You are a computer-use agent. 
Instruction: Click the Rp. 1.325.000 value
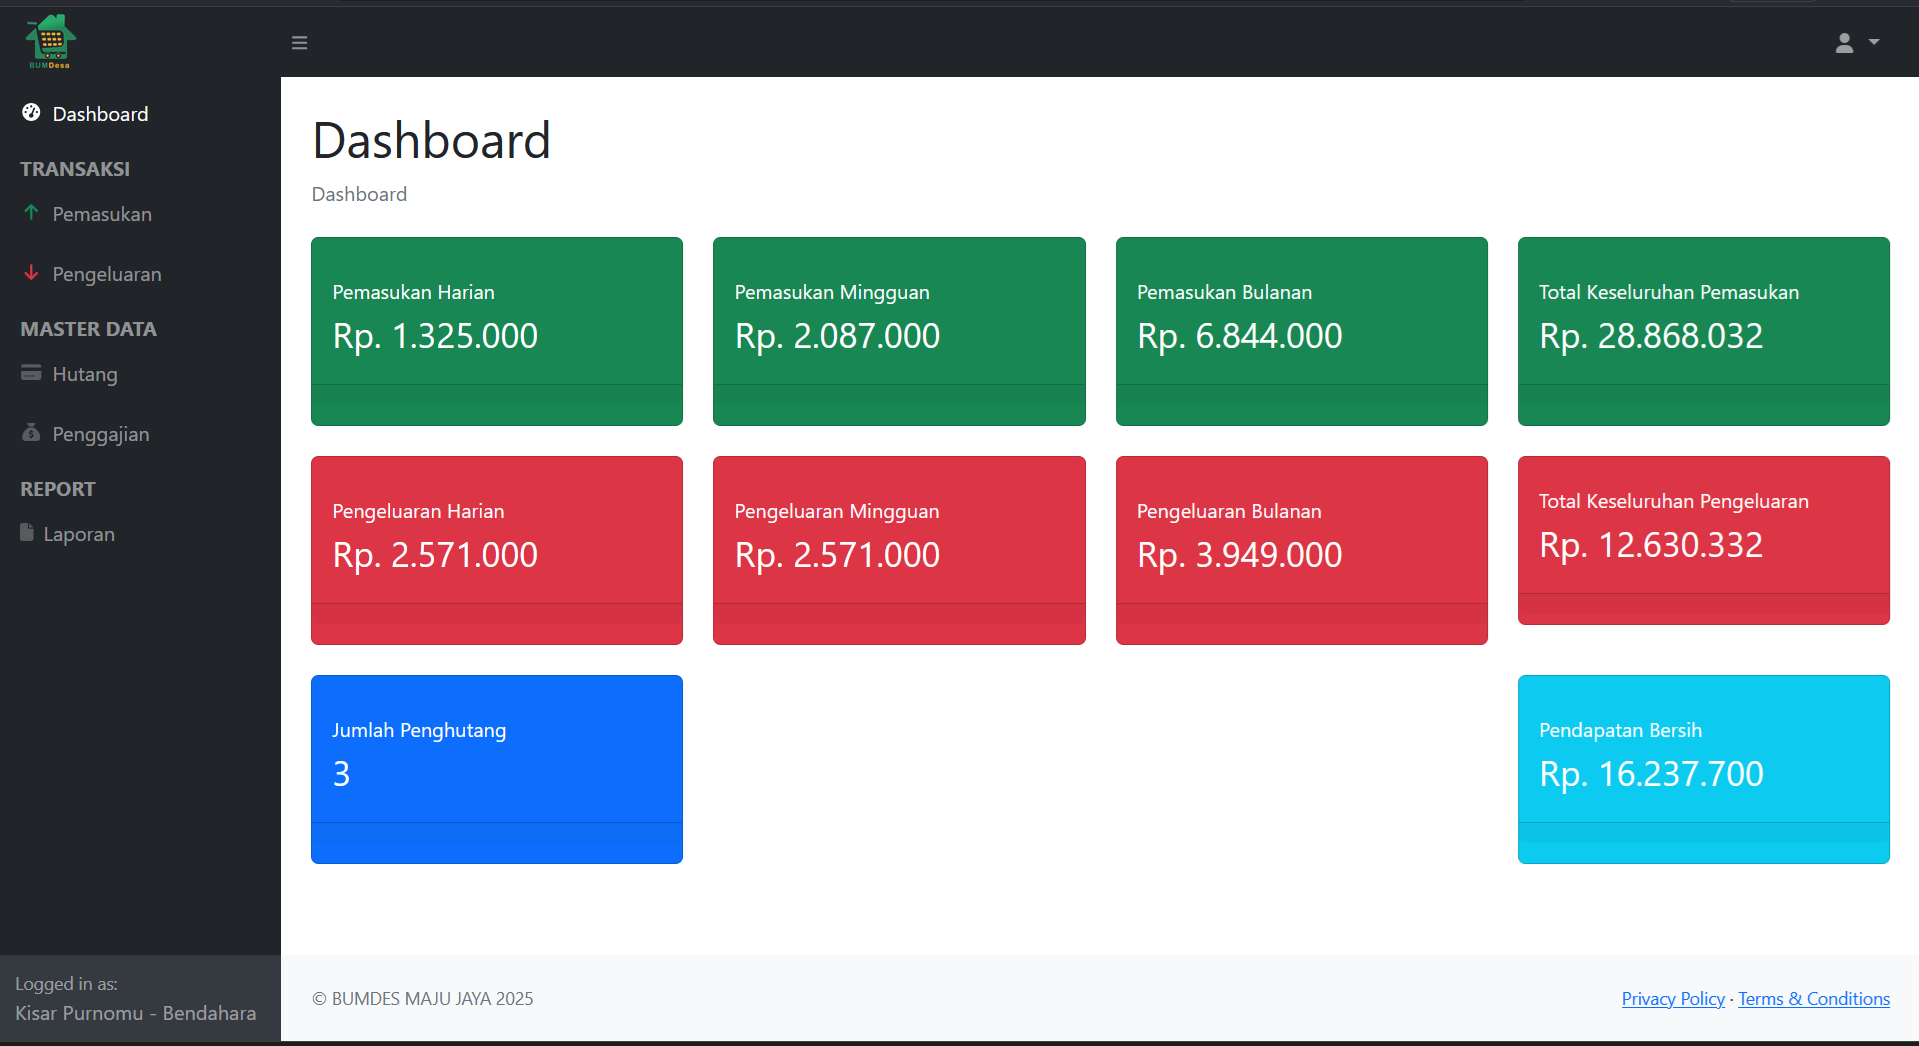(435, 336)
